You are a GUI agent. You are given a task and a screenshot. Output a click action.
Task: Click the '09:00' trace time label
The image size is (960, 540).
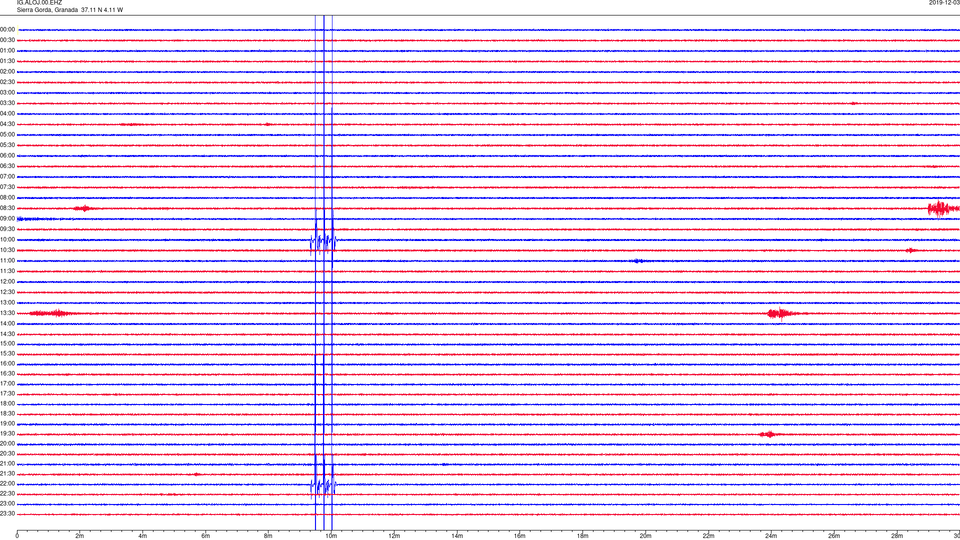point(7,219)
